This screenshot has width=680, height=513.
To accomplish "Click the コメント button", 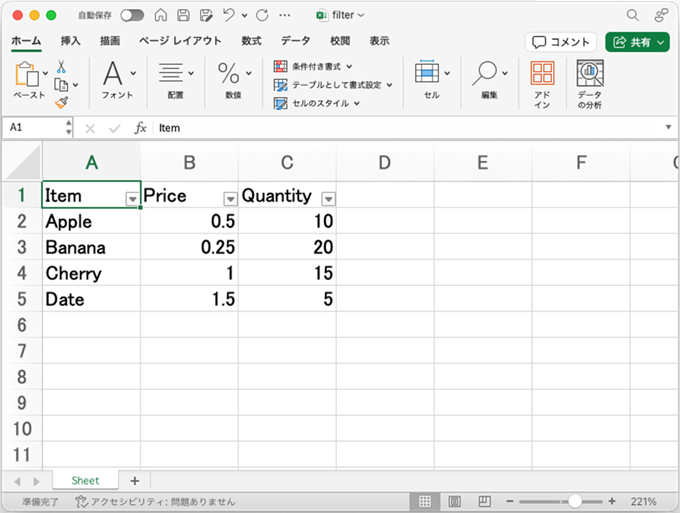I will pyautogui.click(x=561, y=42).
